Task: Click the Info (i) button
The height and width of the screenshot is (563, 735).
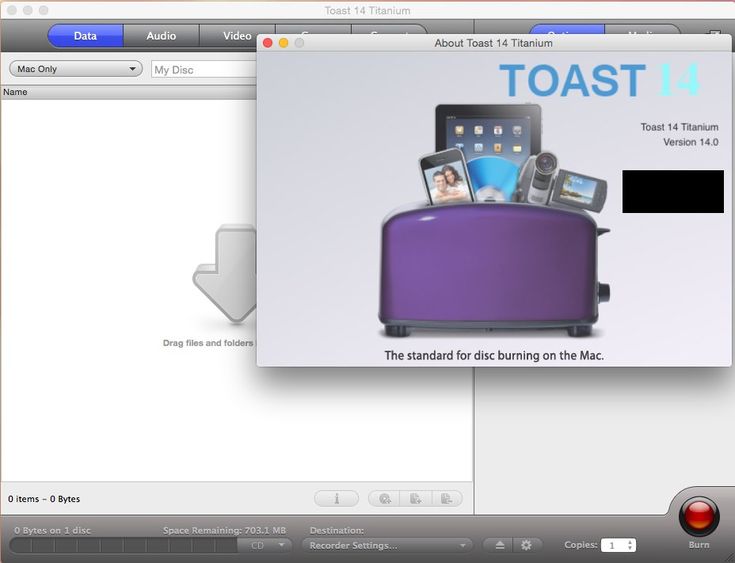Action: [336, 498]
